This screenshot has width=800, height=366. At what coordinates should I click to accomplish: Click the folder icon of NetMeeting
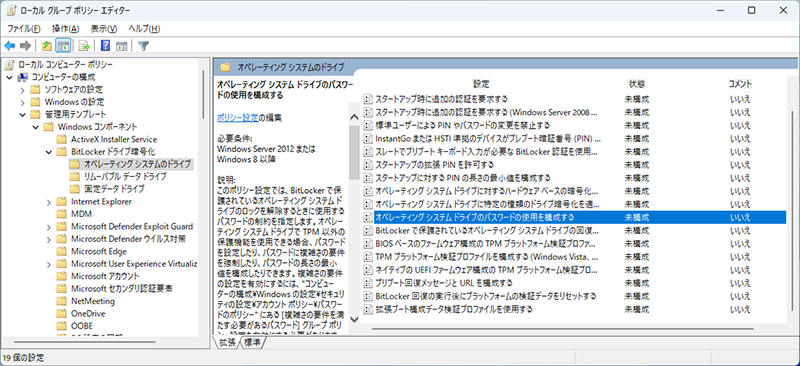(x=62, y=301)
